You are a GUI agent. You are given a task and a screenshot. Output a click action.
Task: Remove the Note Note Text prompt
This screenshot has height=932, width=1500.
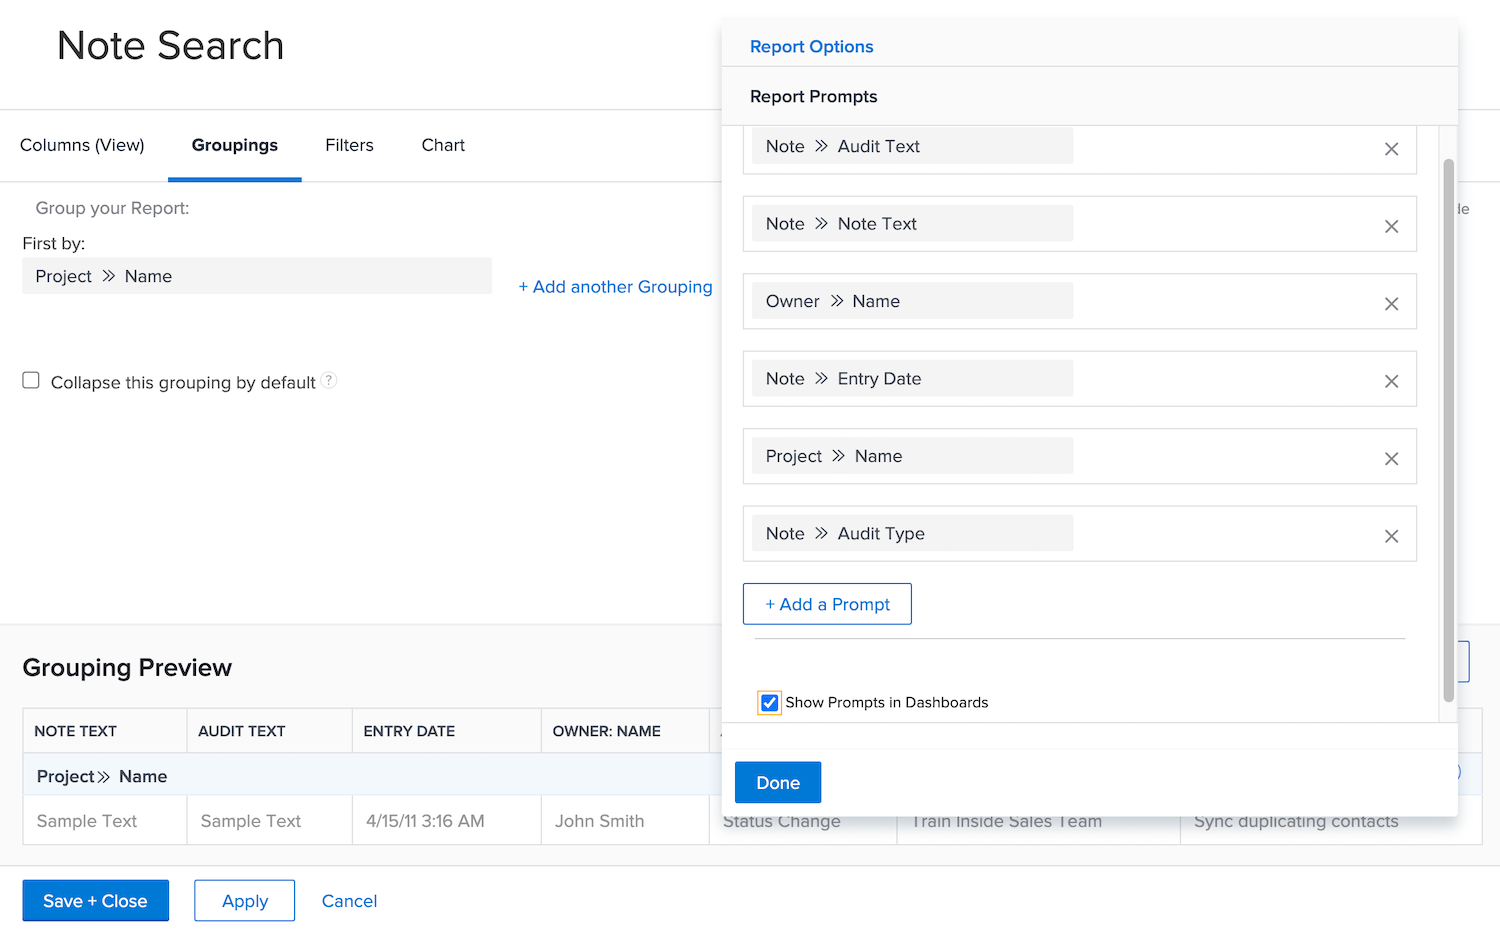click(1391, 226)
